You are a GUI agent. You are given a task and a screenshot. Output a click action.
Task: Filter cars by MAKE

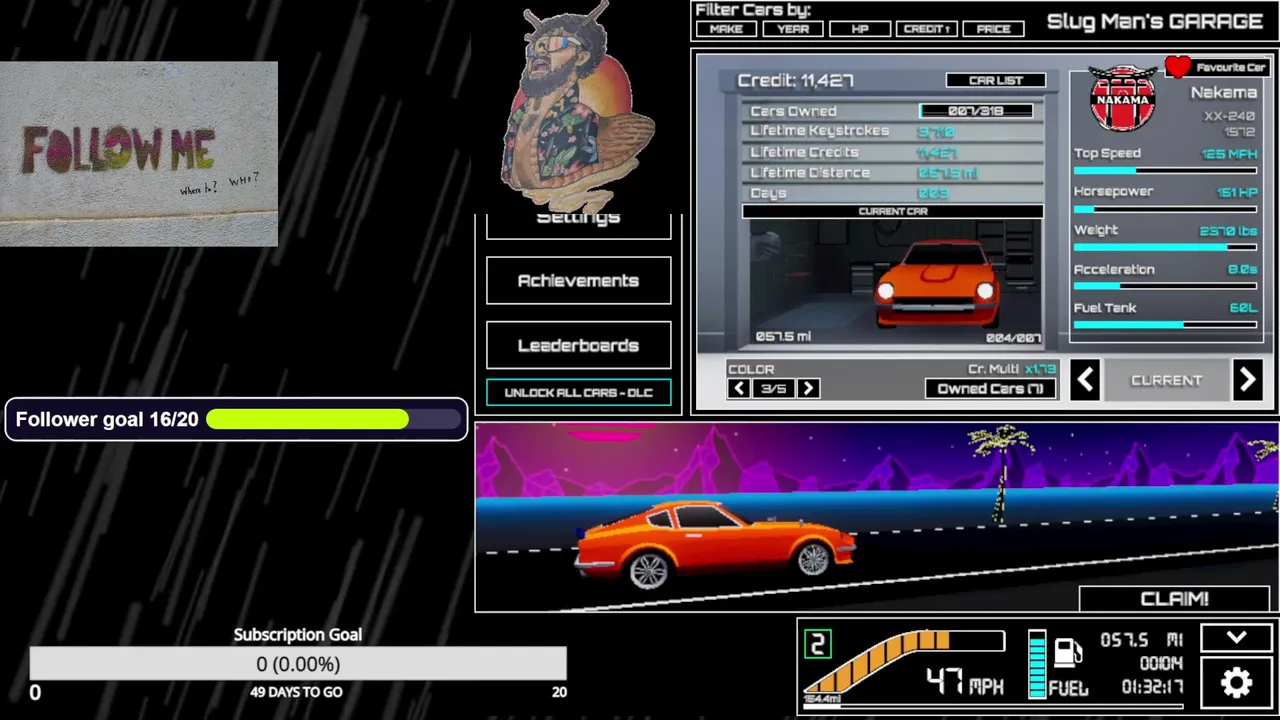point(726,29)
